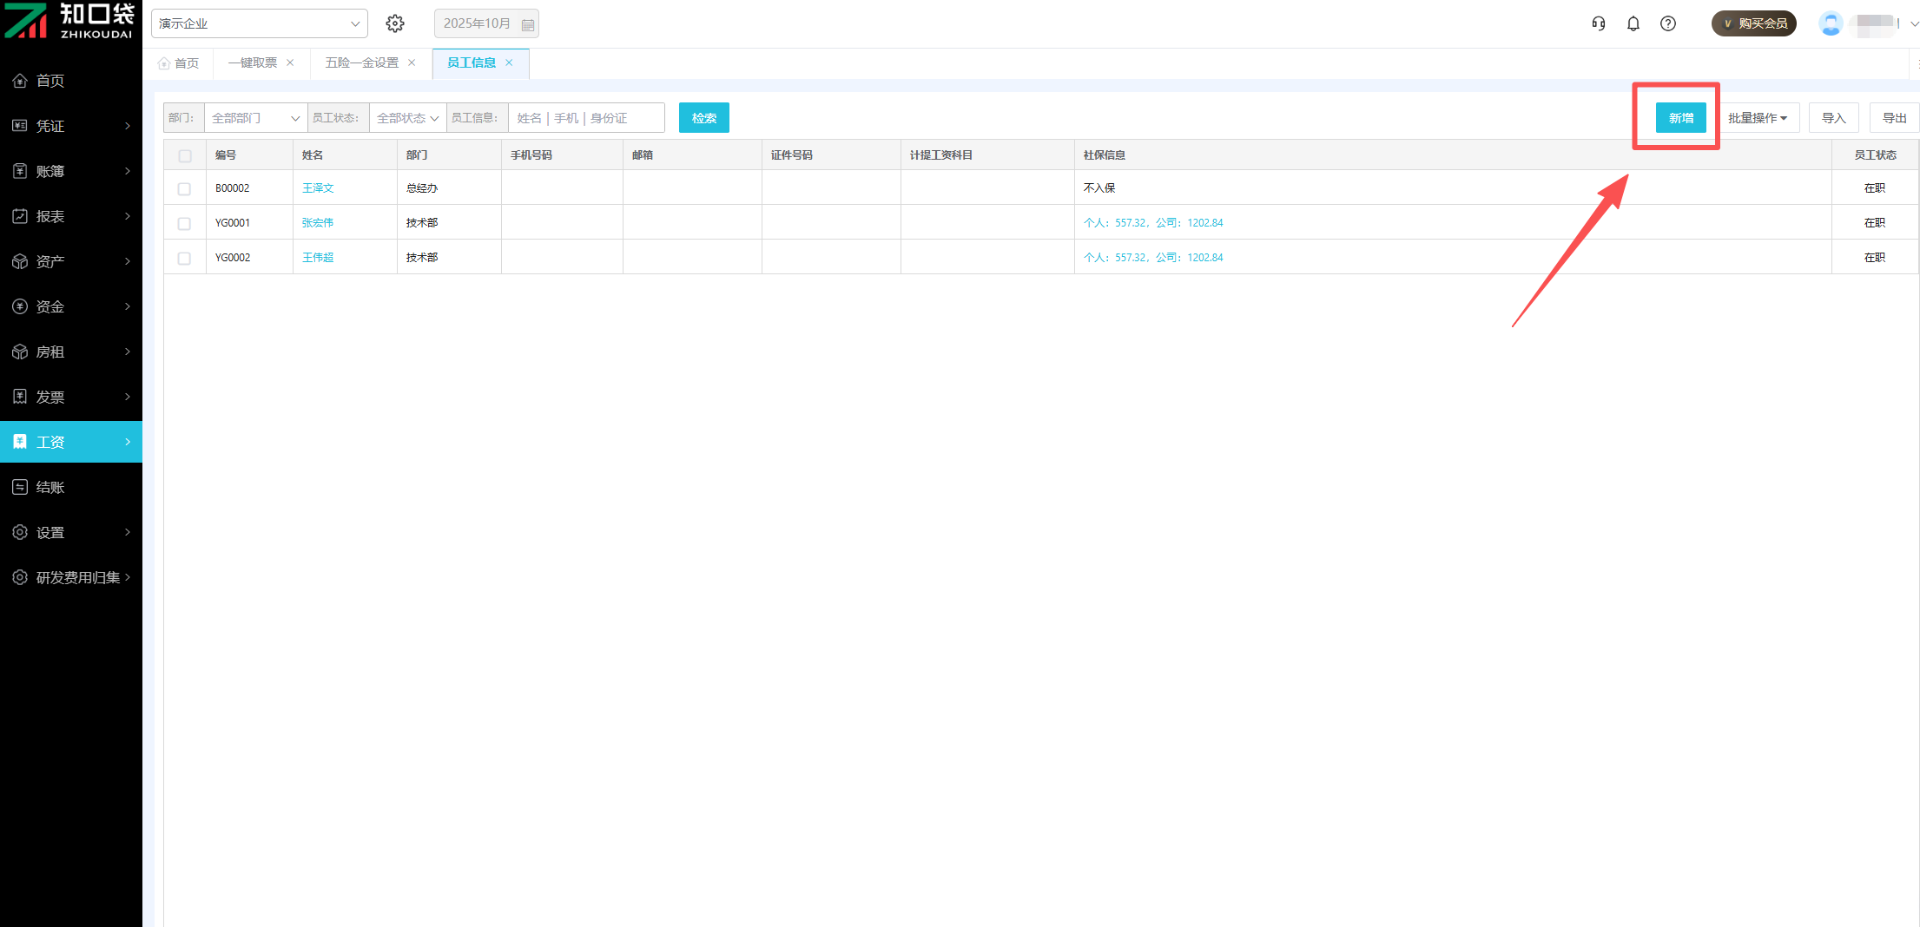Screen dimensions: 1920x927
Task: Toggle the select-all checkbox in table header
Action: pyautogui.click(x=185, y=156)
